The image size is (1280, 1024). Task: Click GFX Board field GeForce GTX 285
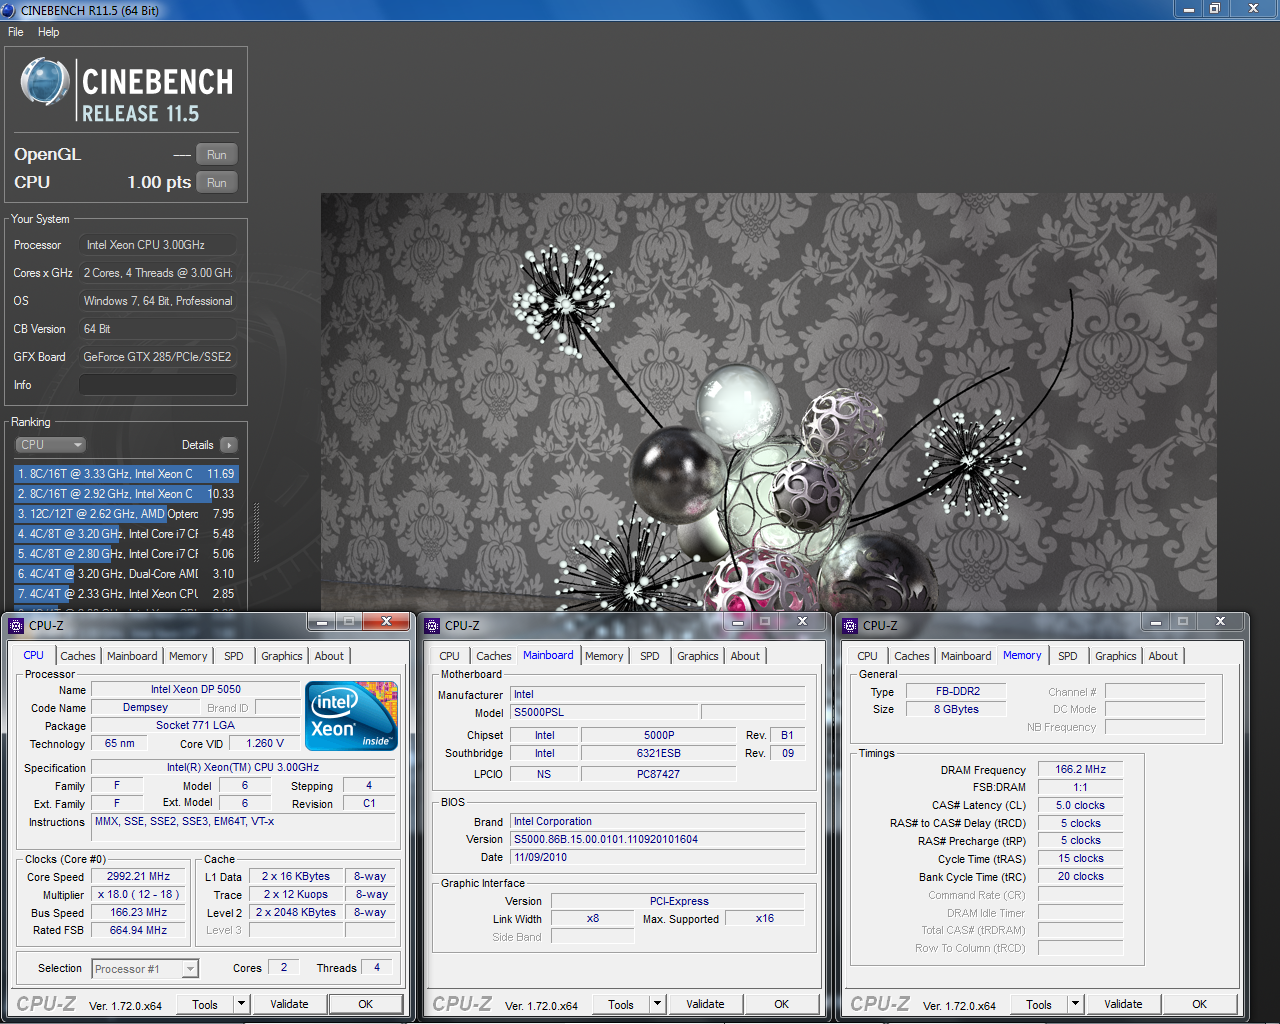coord(158,357)
